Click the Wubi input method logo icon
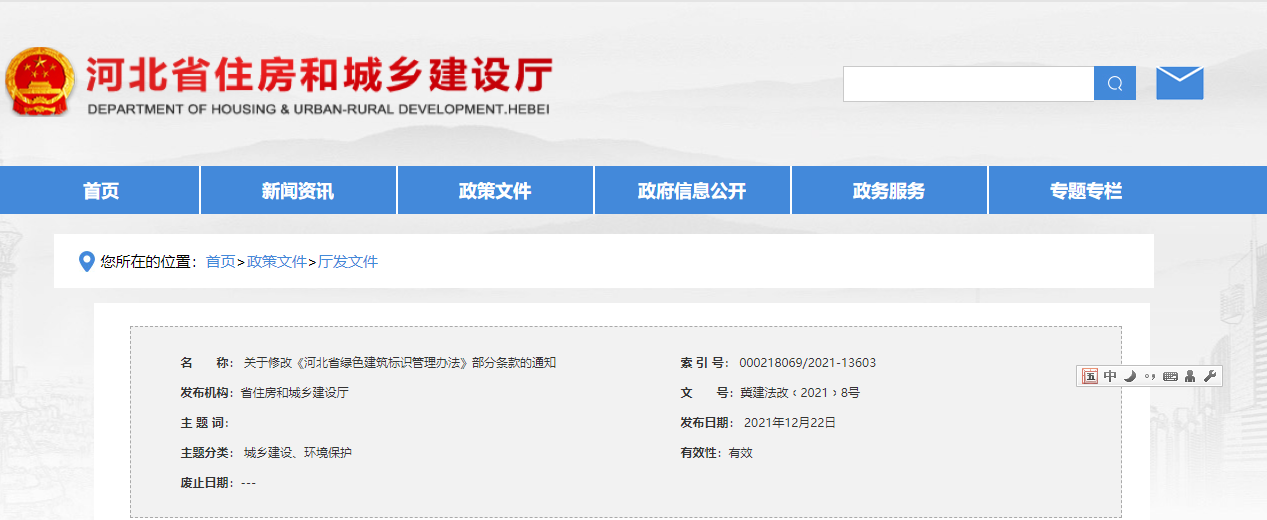The image size is (1267, 520). pos(1090,376)
